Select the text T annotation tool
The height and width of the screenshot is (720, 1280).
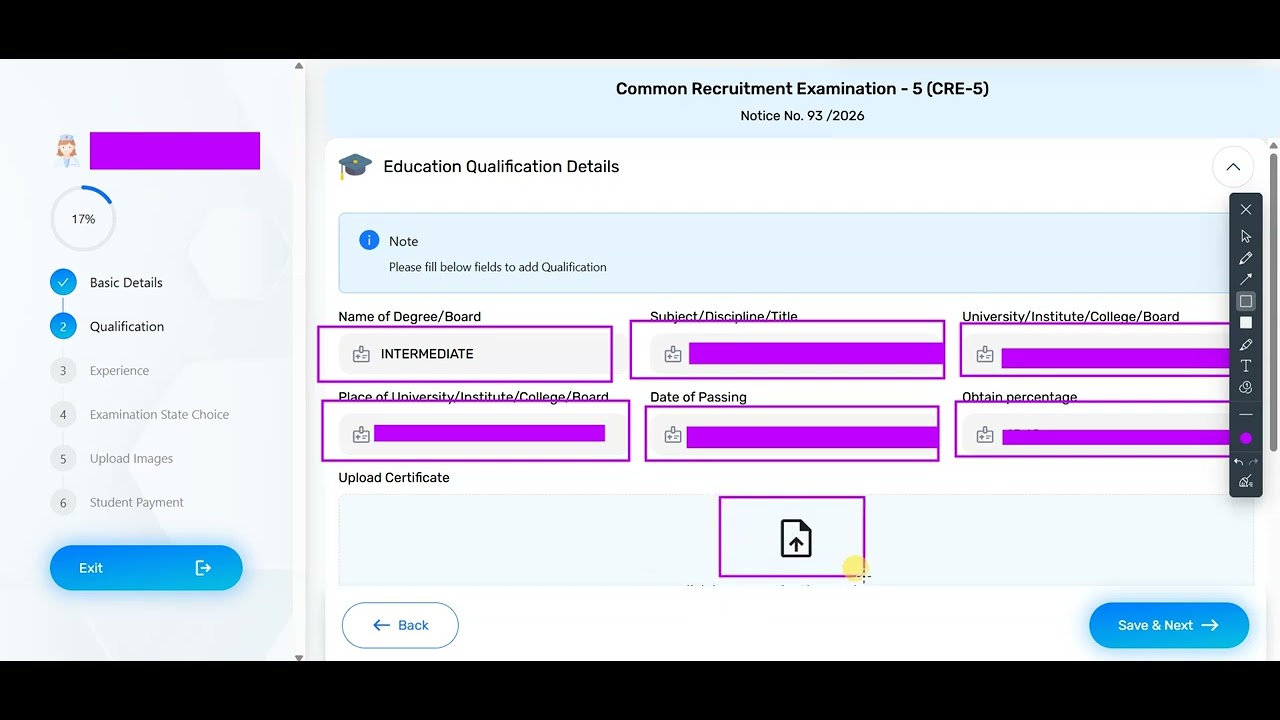pos(1246,366)
